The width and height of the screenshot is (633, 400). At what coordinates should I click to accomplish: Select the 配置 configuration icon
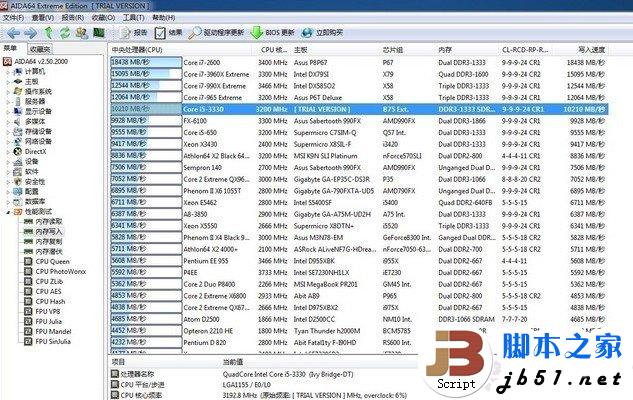point(17,191)
